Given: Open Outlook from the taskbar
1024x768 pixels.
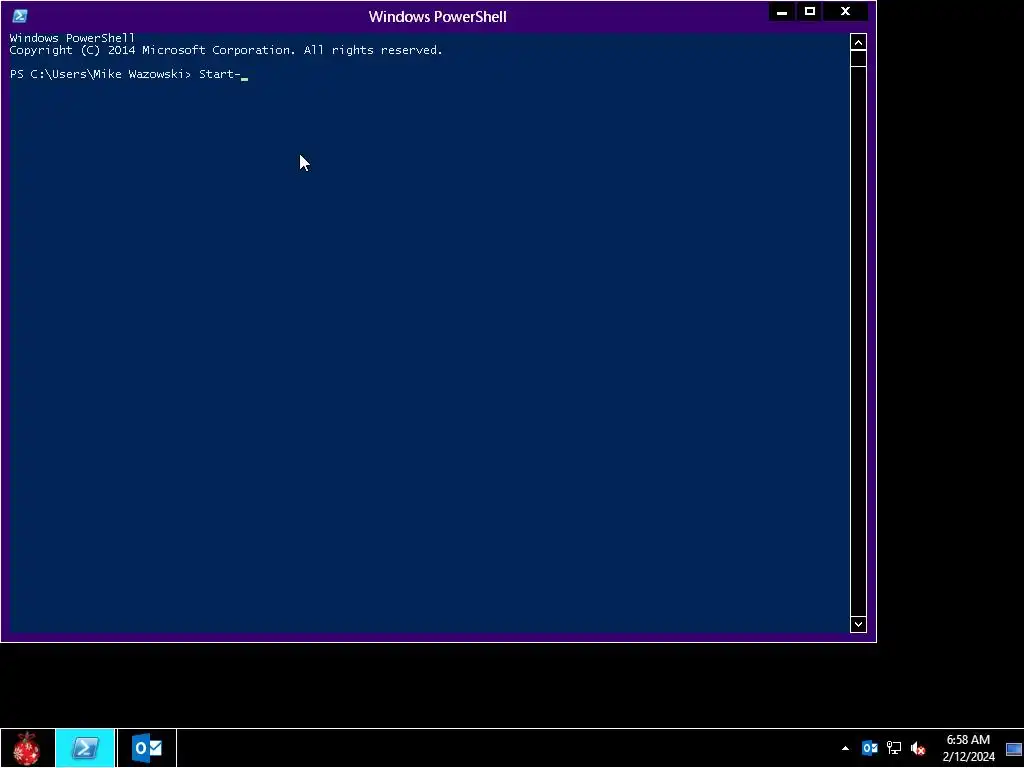Looking at the screenshot, I should 147,748.
